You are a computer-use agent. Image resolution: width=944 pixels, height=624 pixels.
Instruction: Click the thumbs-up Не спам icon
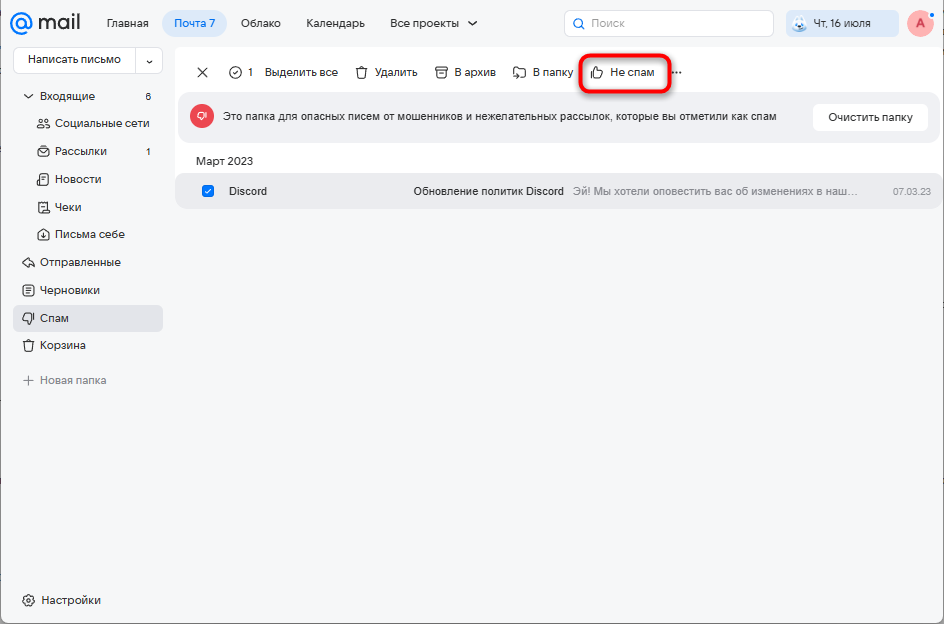(x=597, y=72)
